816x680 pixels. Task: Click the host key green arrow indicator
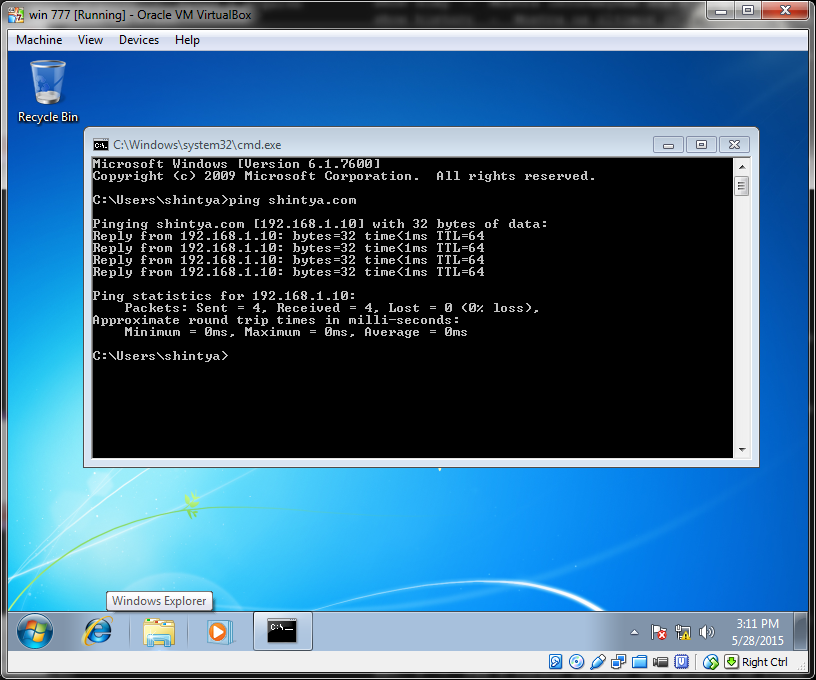(731, 662)
